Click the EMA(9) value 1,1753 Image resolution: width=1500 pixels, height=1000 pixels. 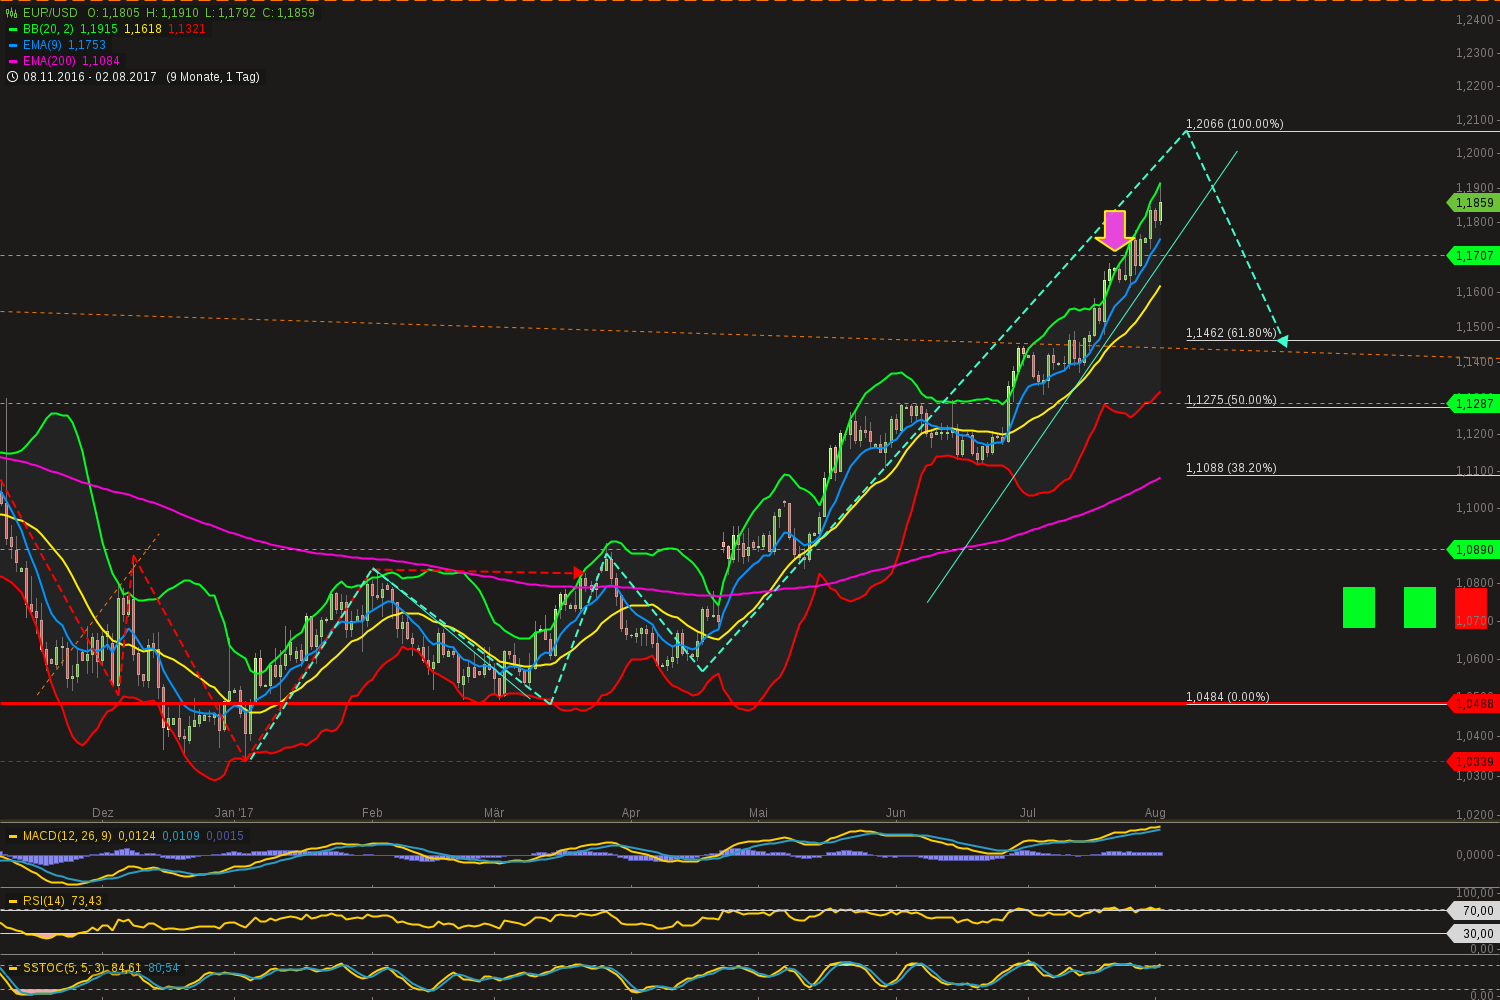pos(87,45)
